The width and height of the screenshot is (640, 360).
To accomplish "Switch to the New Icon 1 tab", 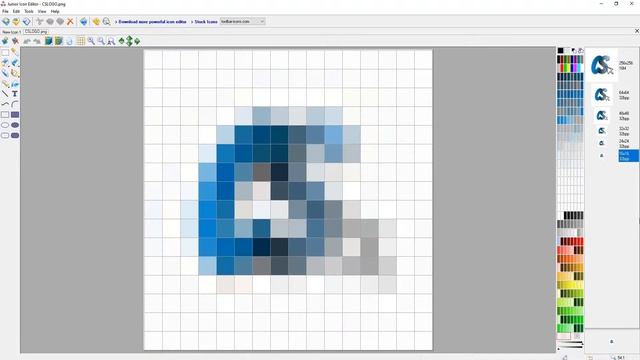I will tap(11, 31).
